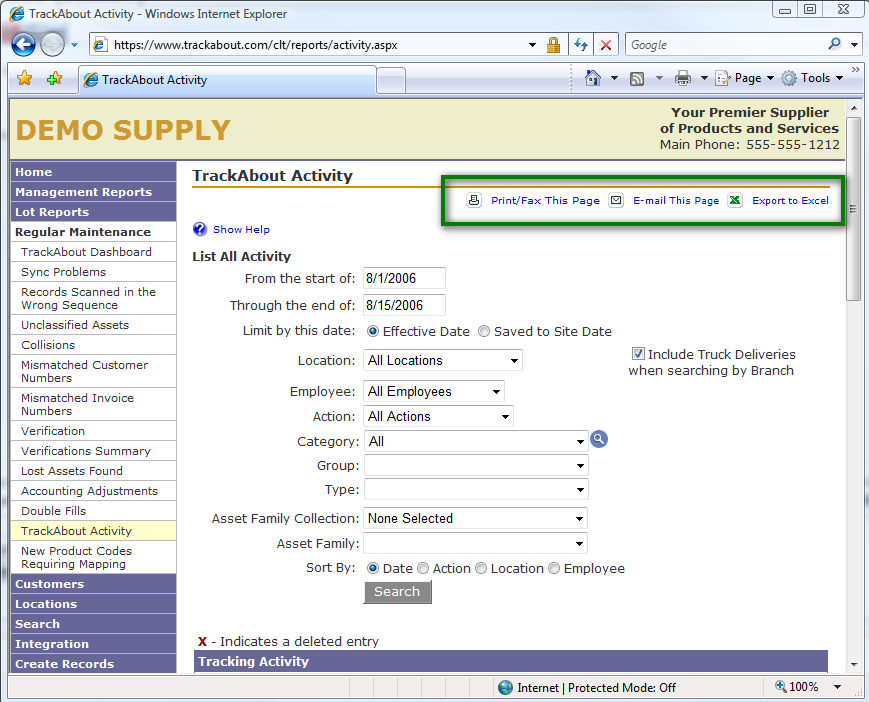Viewport: 869px width, 702px height.
Task: Click the Google search magnifier icon
Action: (x=834, y=44)
